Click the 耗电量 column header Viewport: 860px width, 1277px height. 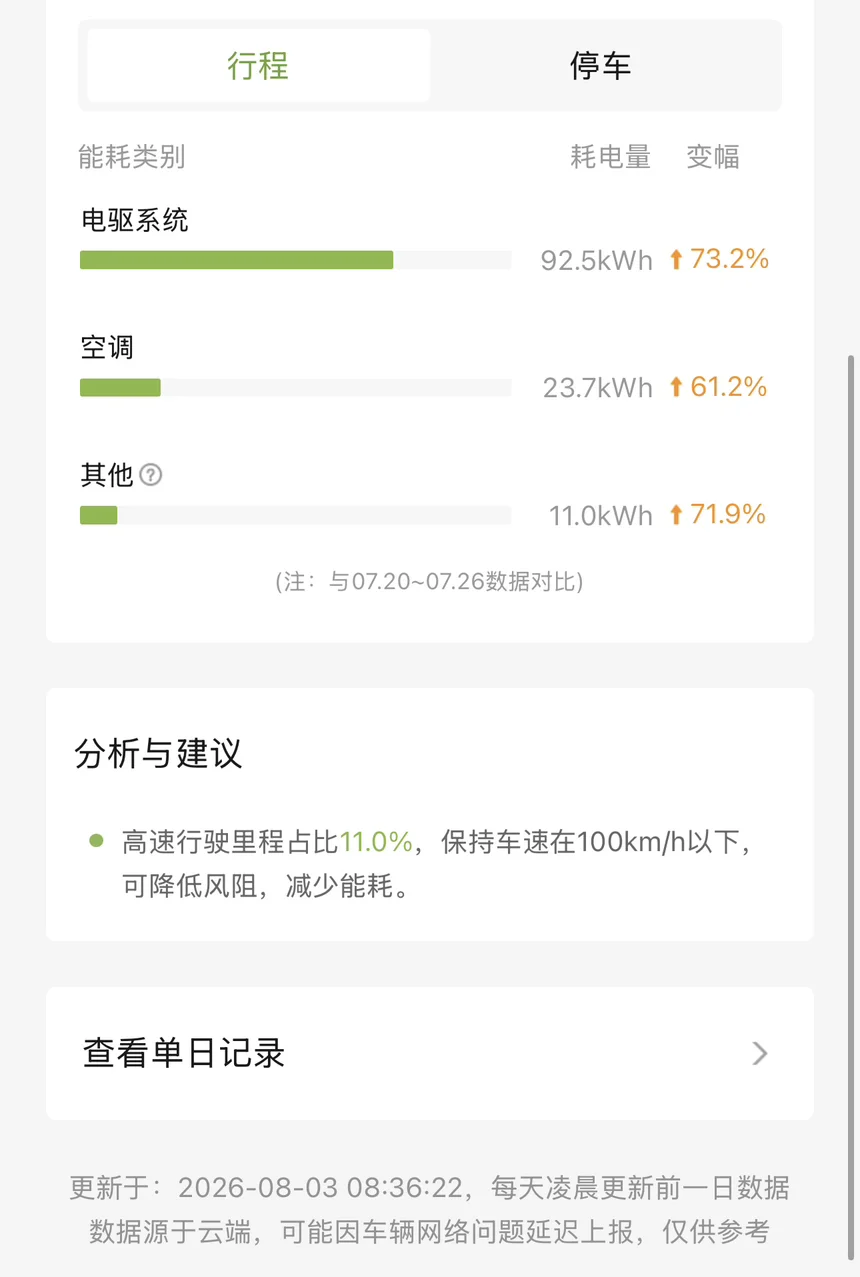click(611, 157)
